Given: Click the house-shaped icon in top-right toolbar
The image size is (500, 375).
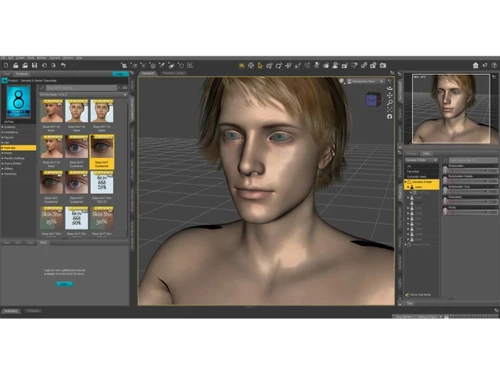Looking at the screenshot, I should 476,65.
